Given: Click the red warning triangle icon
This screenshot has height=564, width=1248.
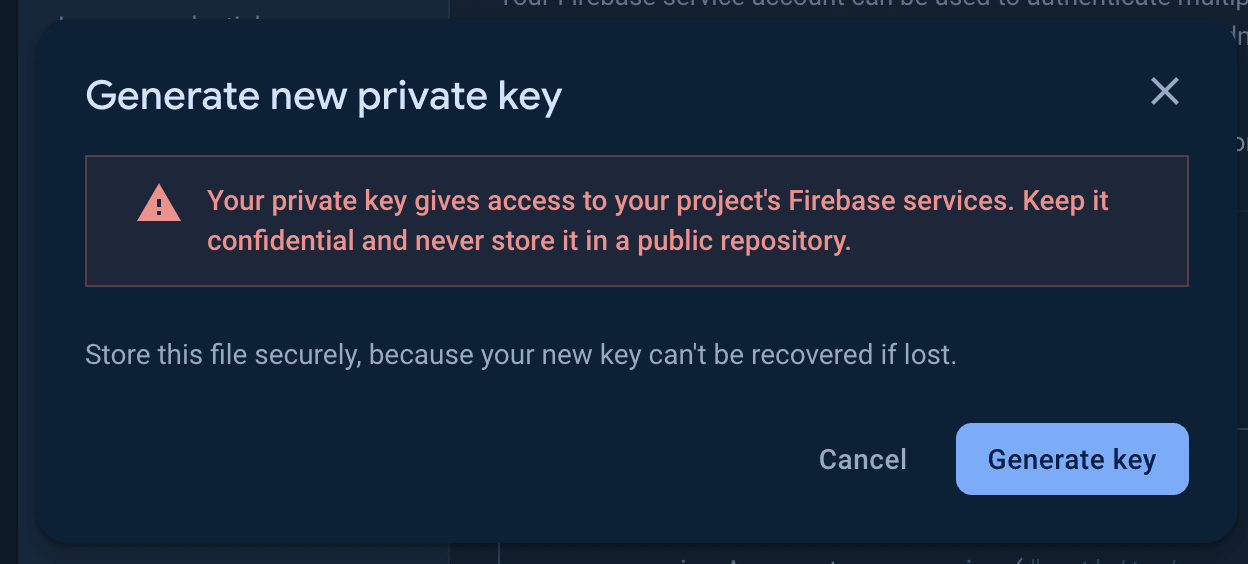Looking at the screenshot, I should [x=159, y=204].
